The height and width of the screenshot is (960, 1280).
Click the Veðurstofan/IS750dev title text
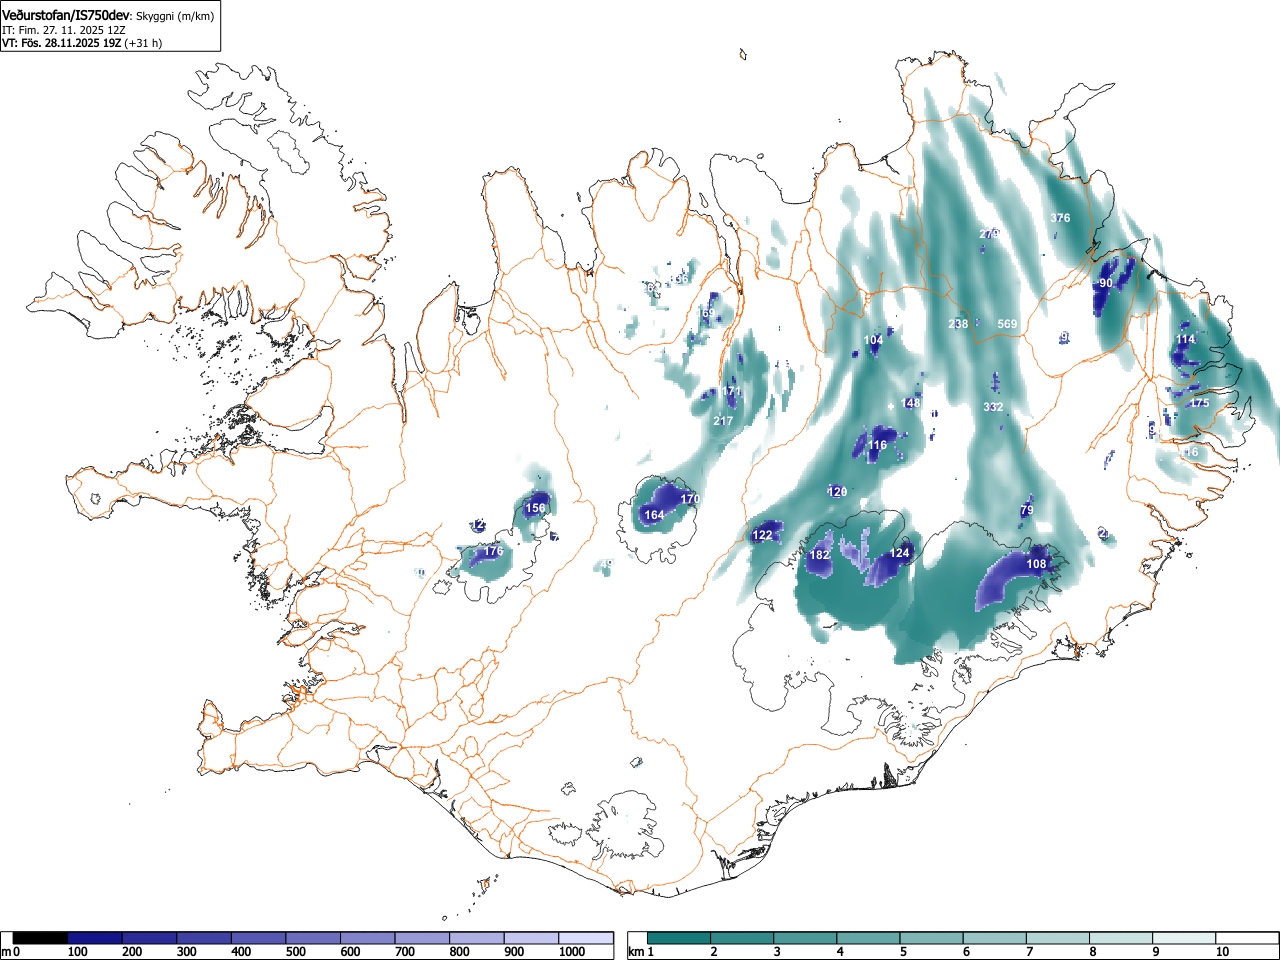pos(66,16)
